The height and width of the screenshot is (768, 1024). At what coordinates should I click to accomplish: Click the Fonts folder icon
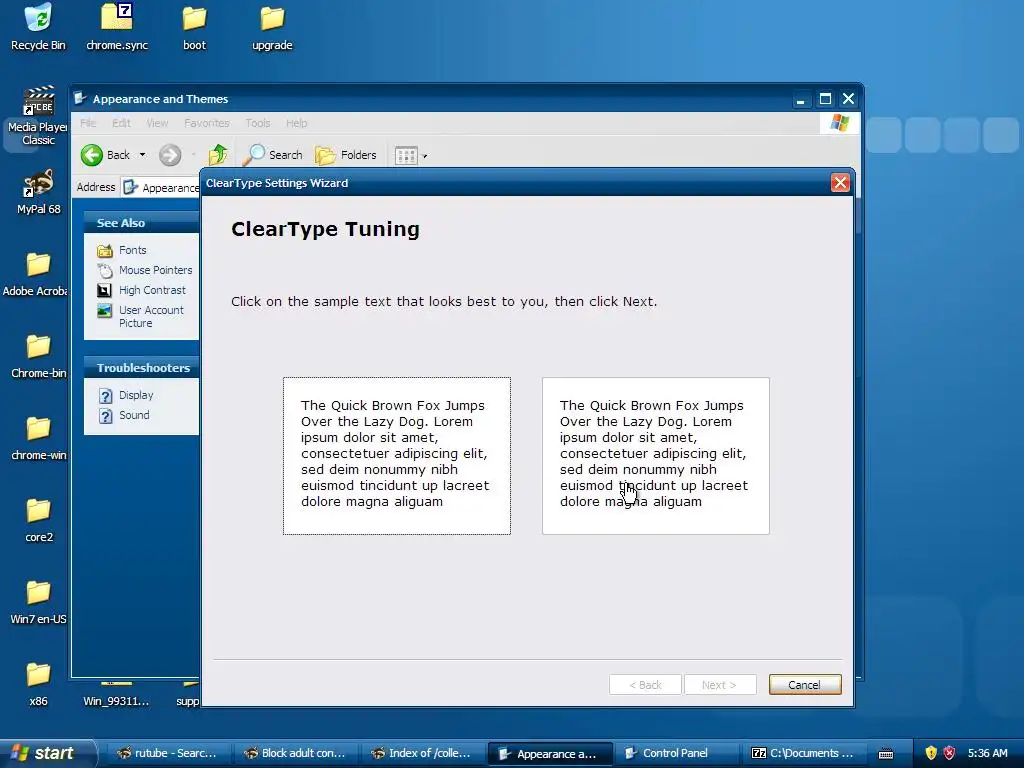tap(104, 251)
